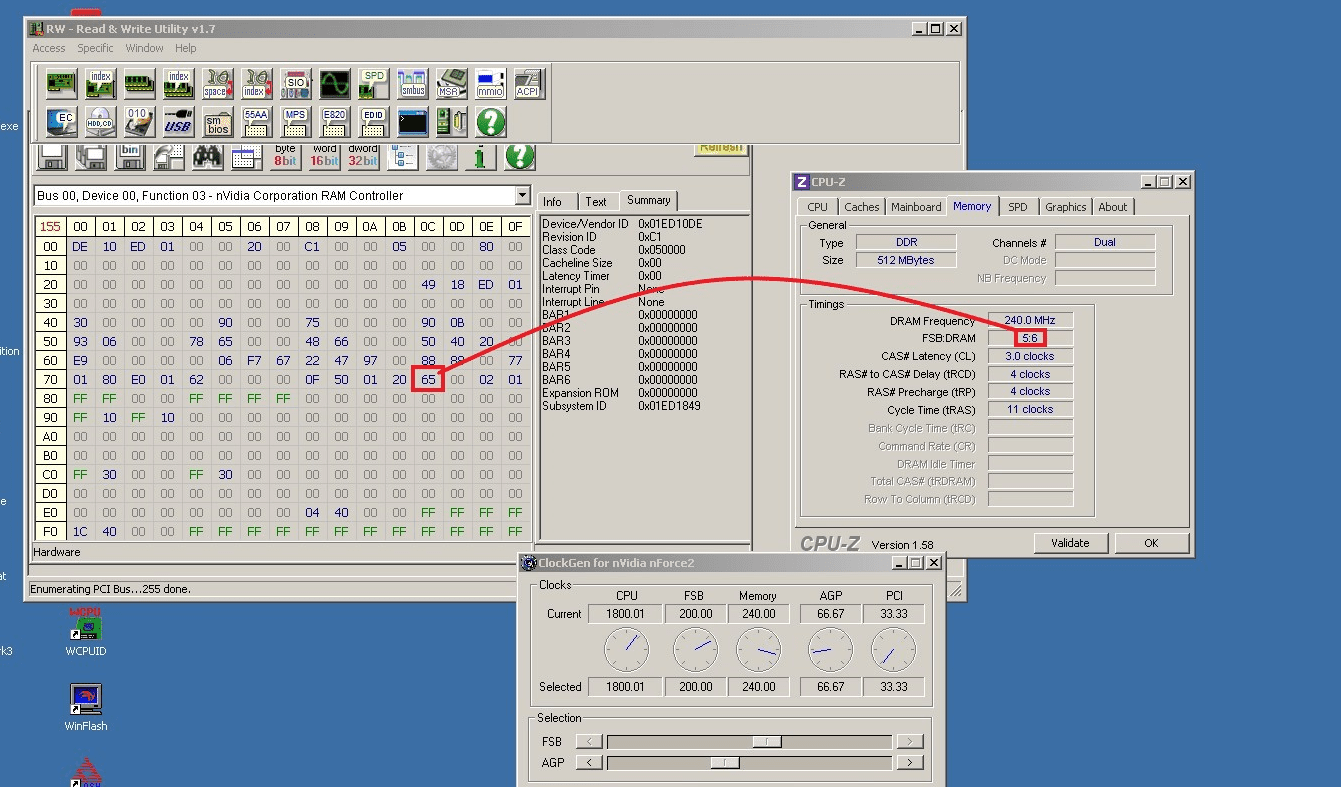
Task: Open the CPU tab in CPU-Z
Action: tap(818, 207)
